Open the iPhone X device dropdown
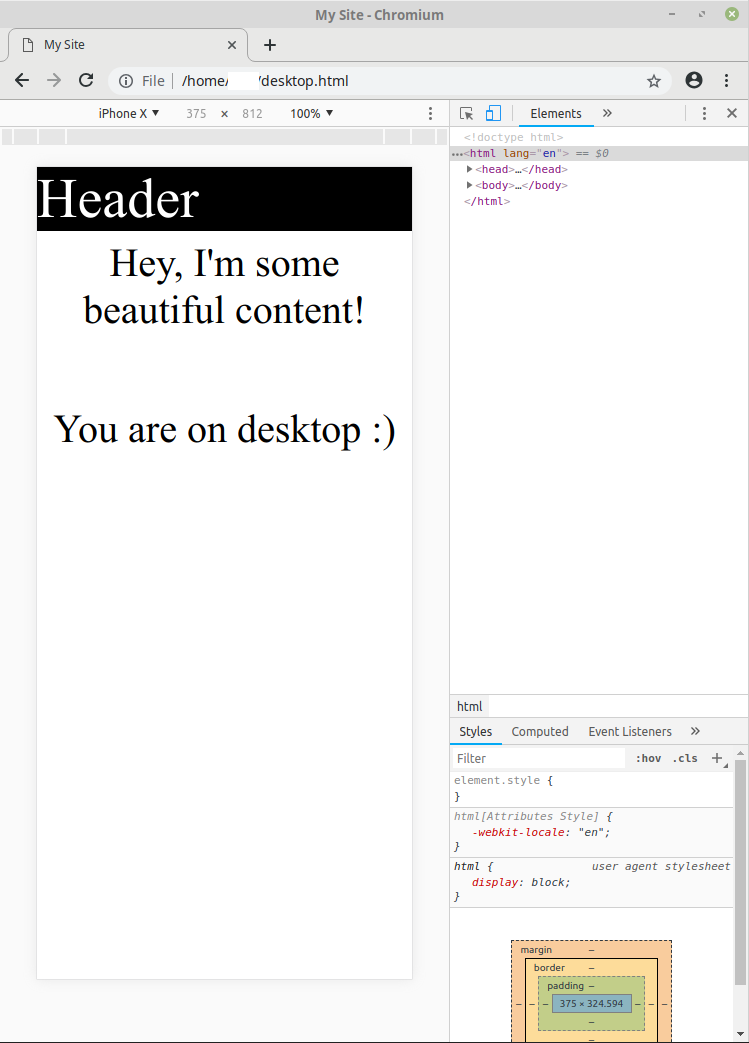This screenshot has height=1043, width=749. coord(128,114)
